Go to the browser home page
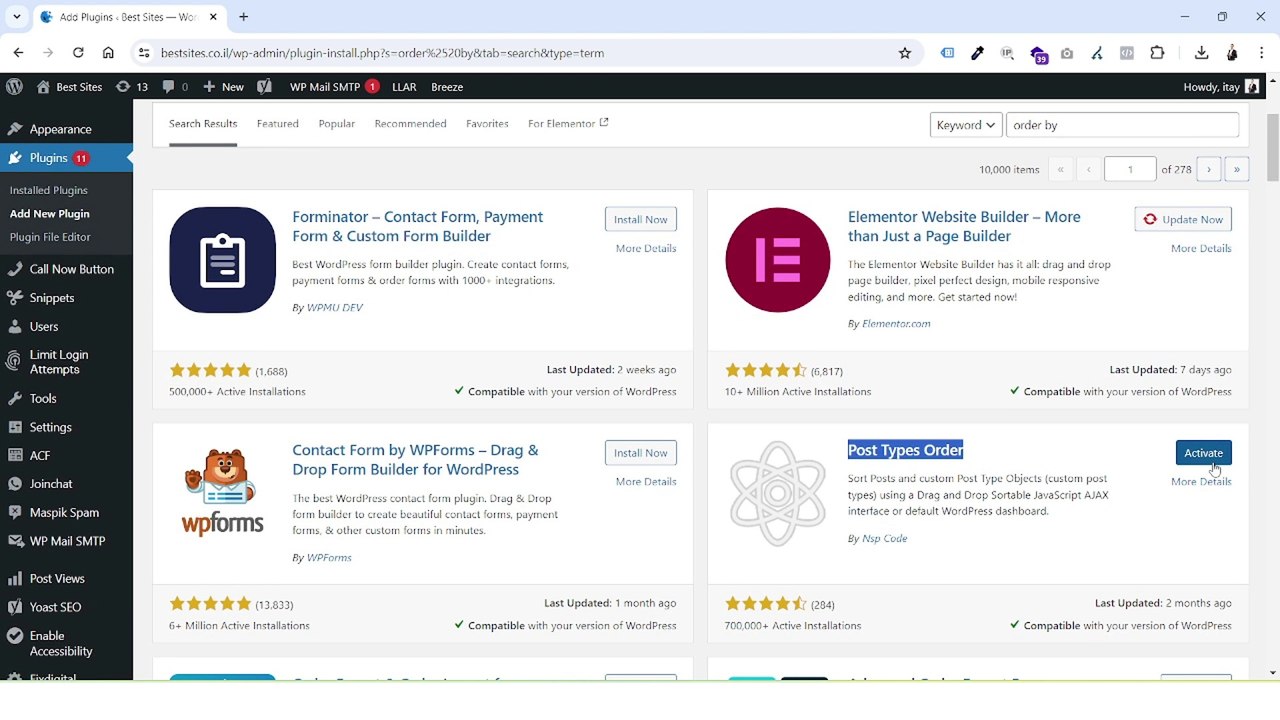 pyautogui.click(x=108, y=53)
